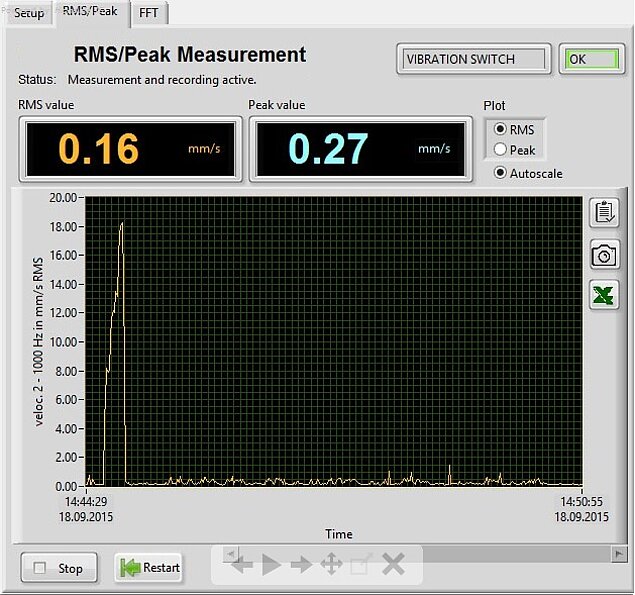Click the 20.00 y-axis maximum label
This screenshot has height=595, width=635.
[x=63, y=198]
